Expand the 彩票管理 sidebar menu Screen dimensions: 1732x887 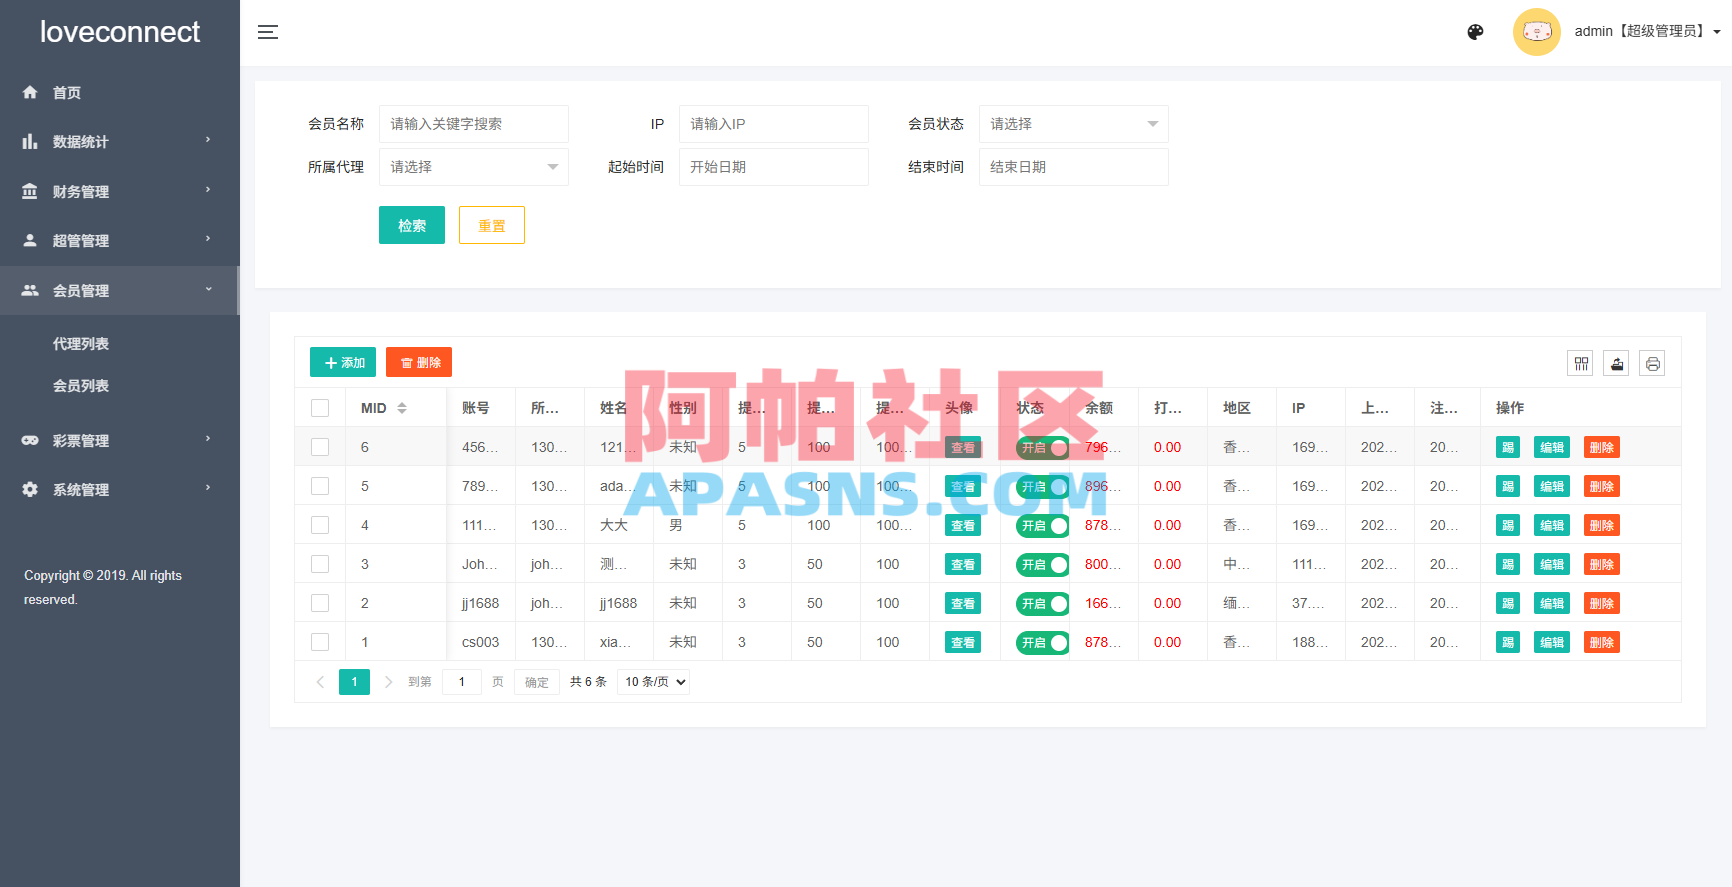[120, 440]
